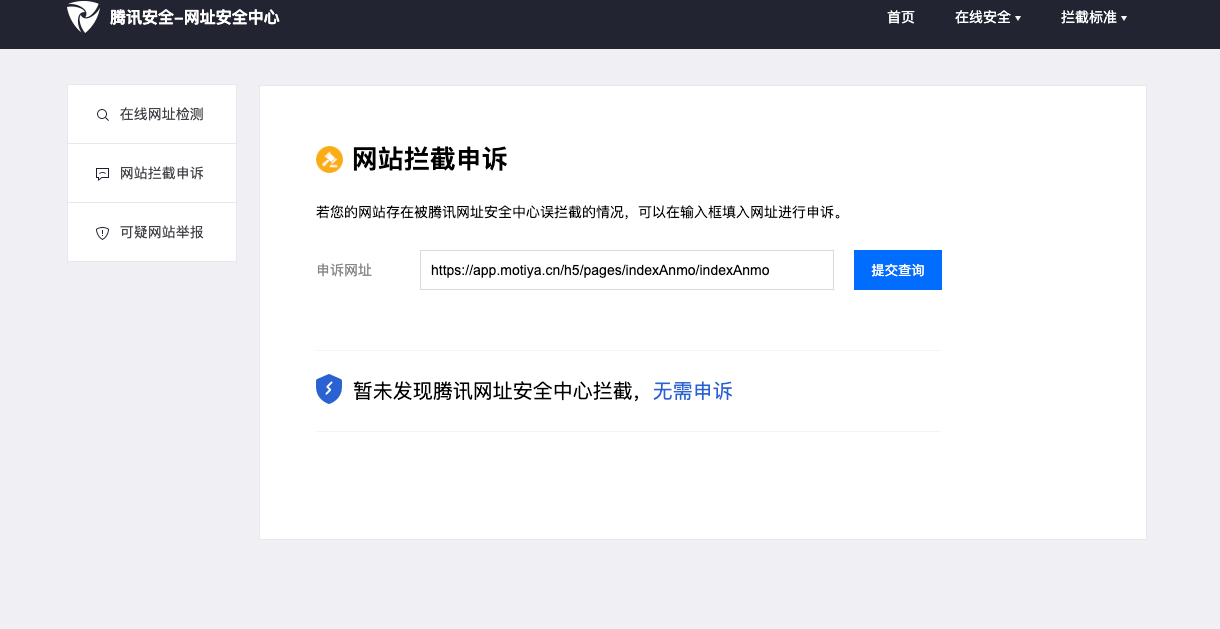Click the Tencent Security shield logo
The image size is (1220, 629).
click(x=83, y=17)
